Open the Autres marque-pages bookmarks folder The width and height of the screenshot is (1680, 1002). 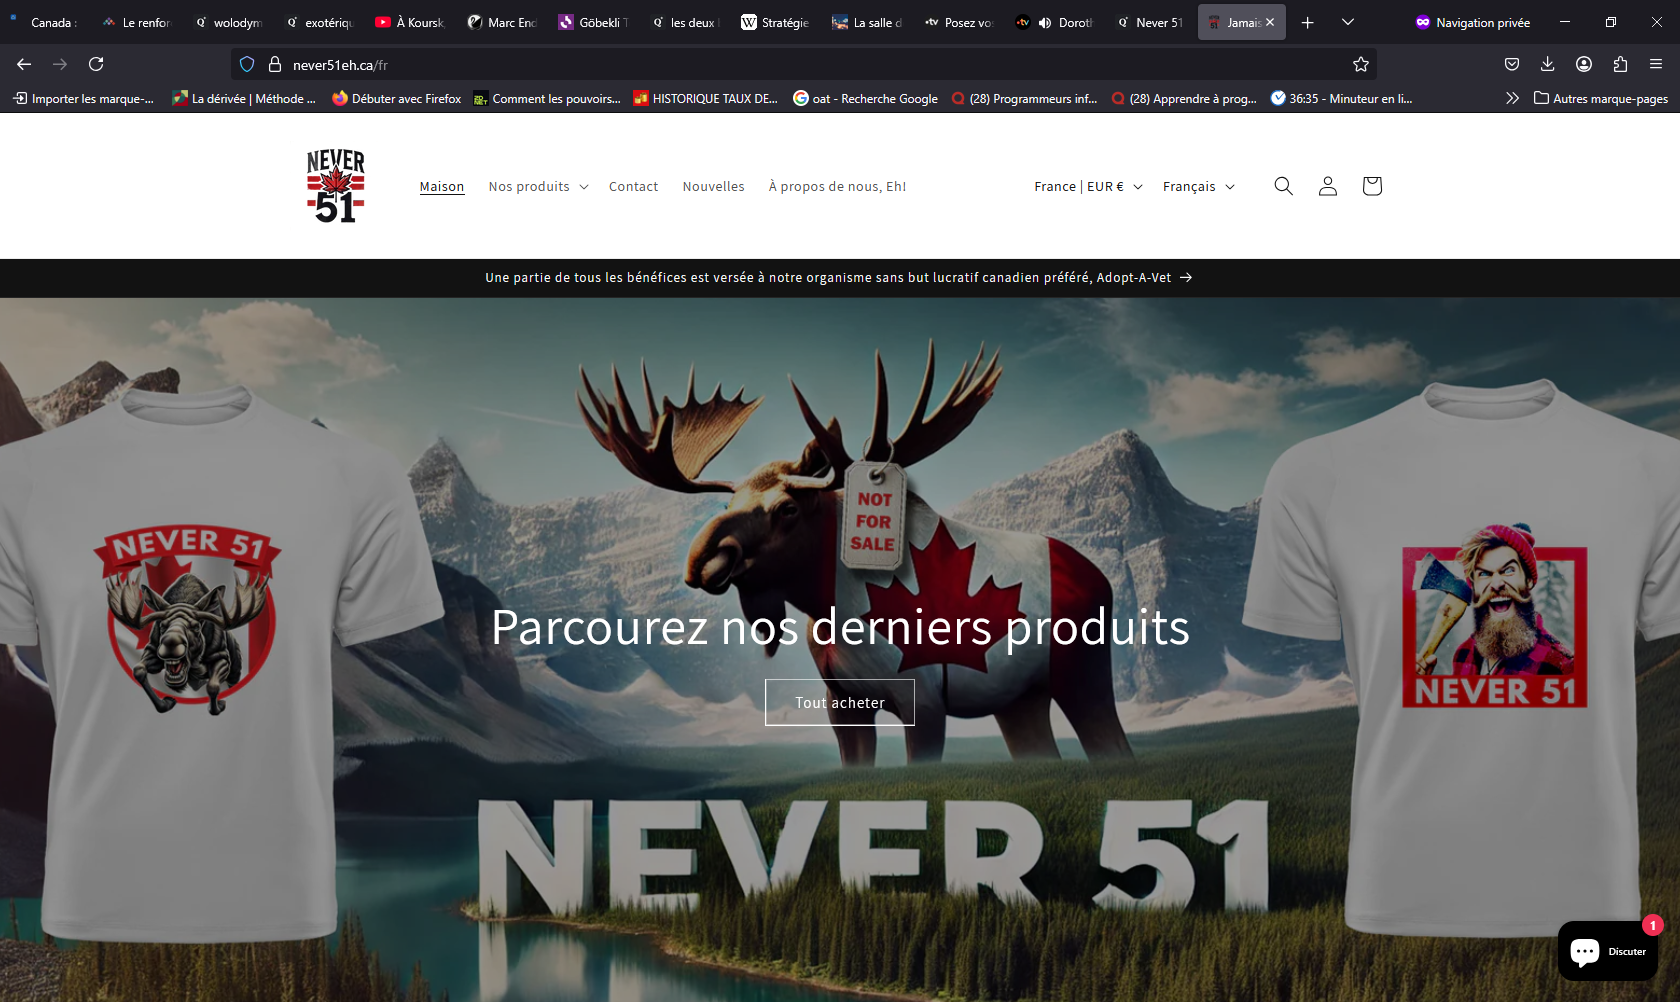1601,98
